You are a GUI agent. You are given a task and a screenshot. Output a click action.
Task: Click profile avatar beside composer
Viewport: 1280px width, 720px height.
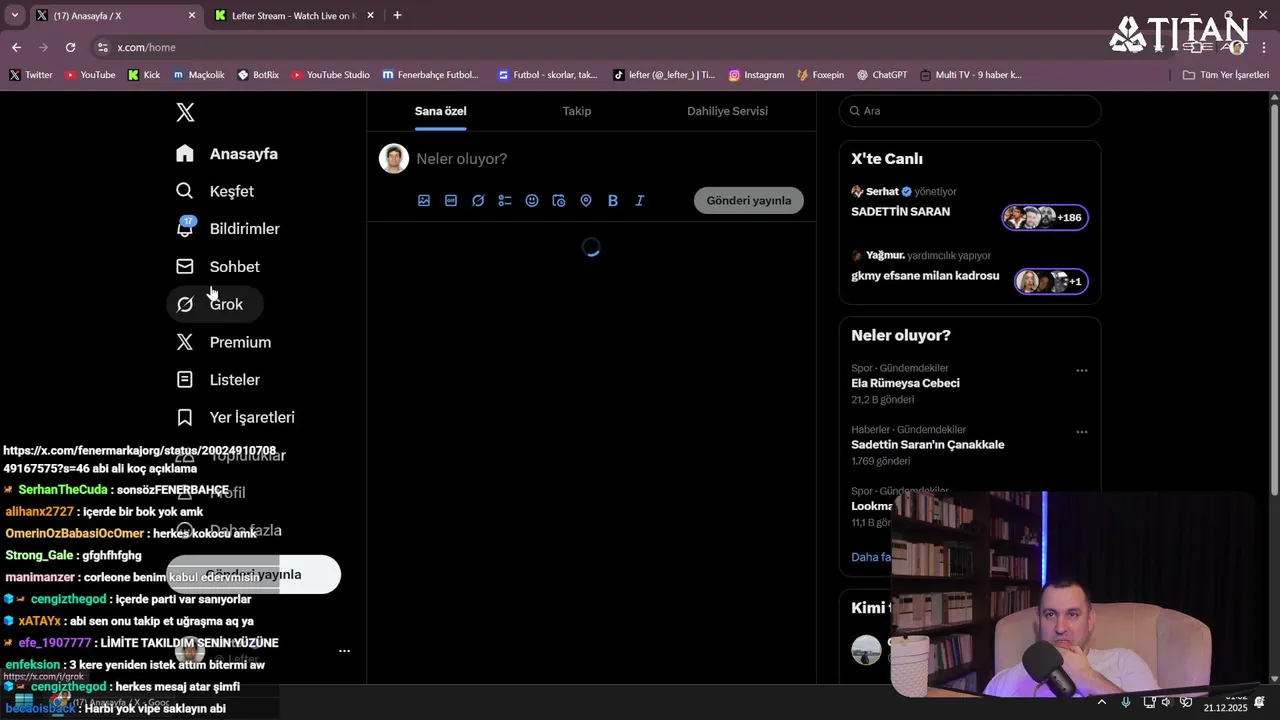pos(394,159)
